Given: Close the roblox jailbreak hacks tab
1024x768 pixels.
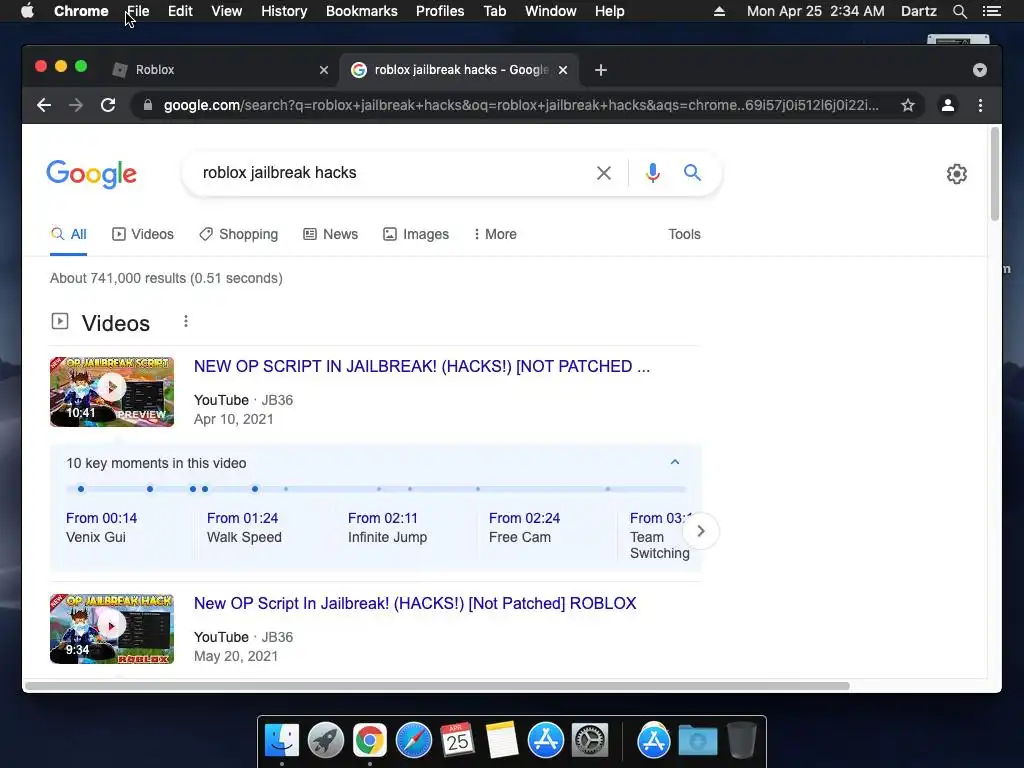Looking at the screenshot, I should [x=563, y=70].
